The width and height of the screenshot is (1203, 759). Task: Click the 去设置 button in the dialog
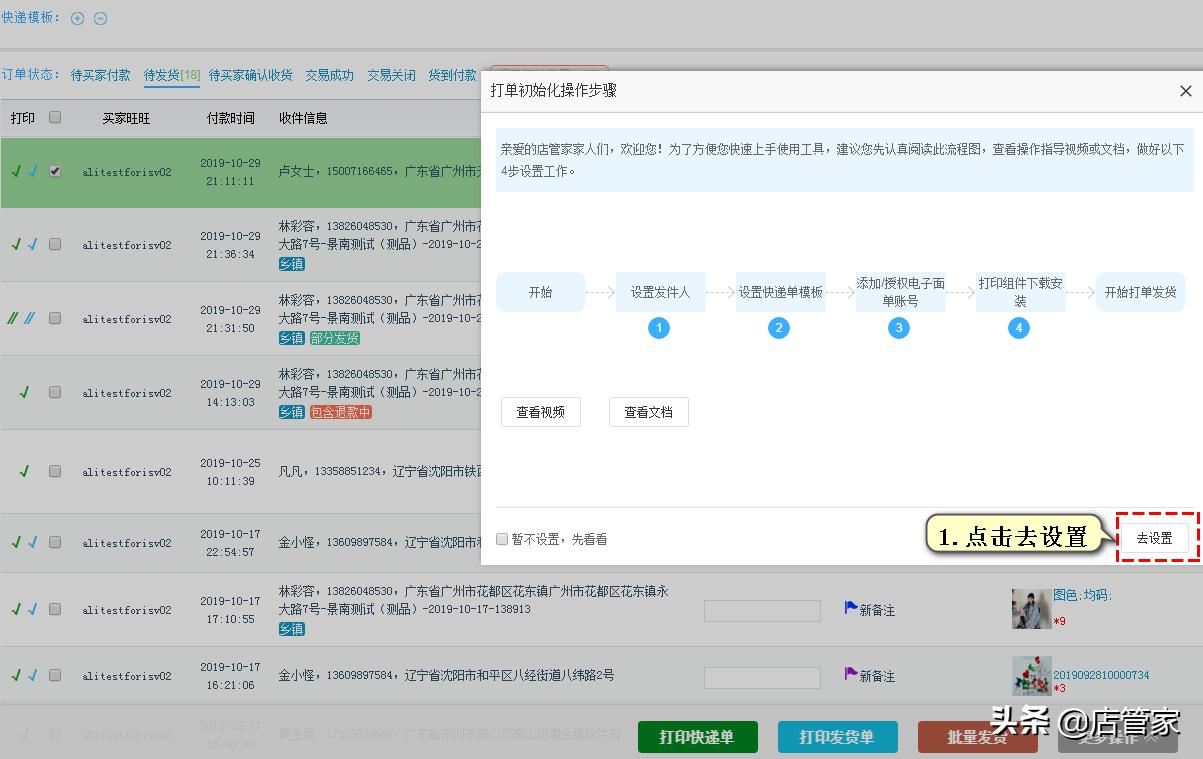pyautogui.click(x=1155, y=537)
